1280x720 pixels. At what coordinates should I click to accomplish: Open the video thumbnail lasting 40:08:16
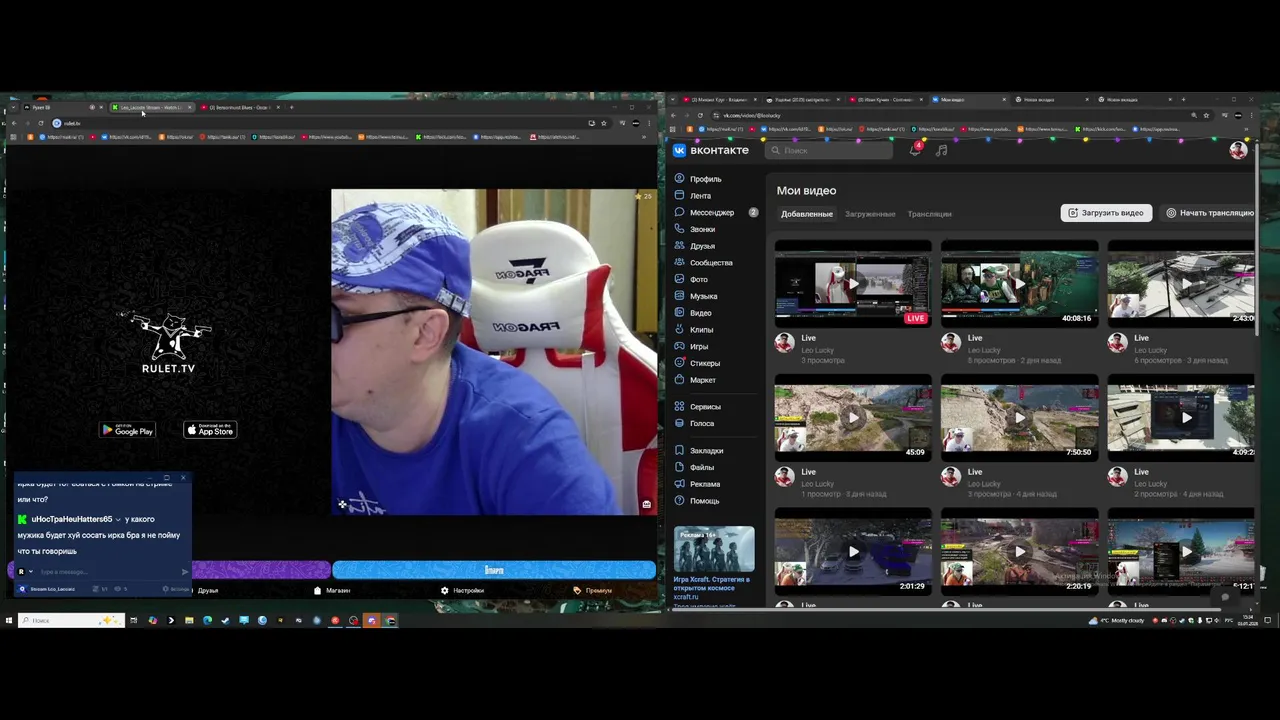click(x=1019, y=283)
